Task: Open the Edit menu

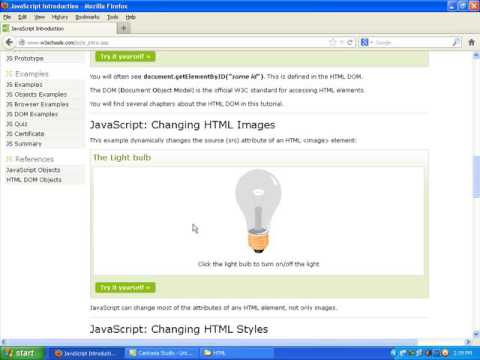Action: tap(22, 17)
